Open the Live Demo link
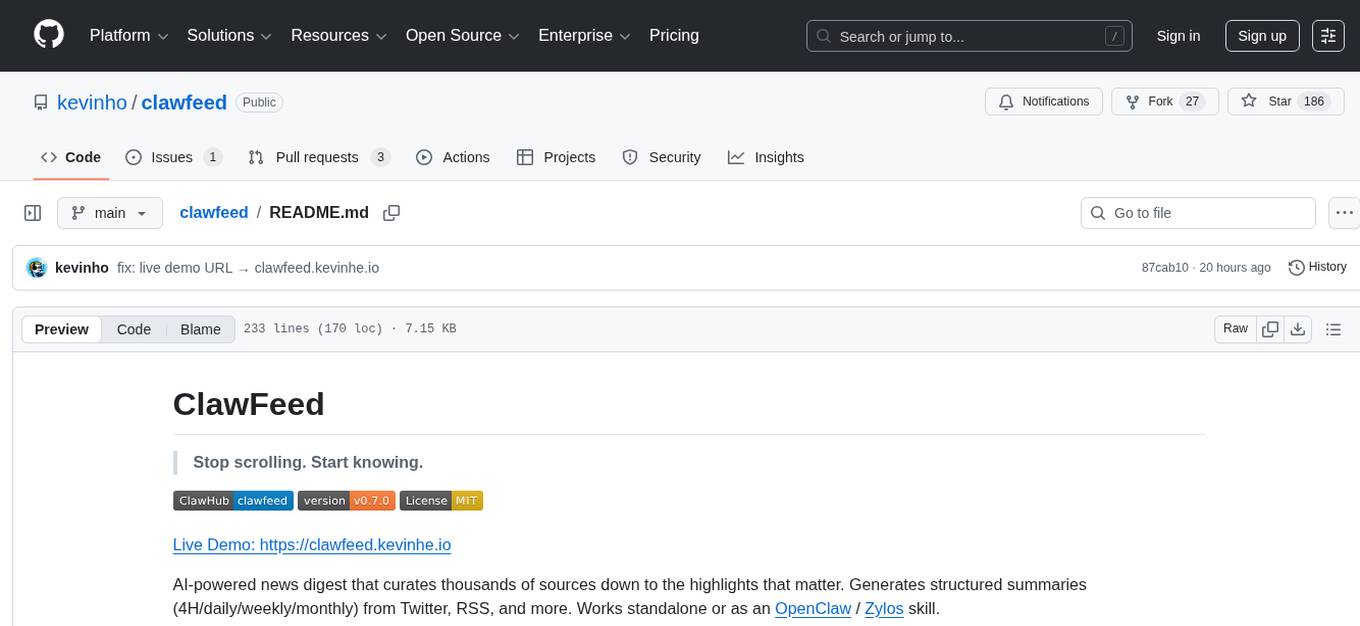 pos(312,545)
